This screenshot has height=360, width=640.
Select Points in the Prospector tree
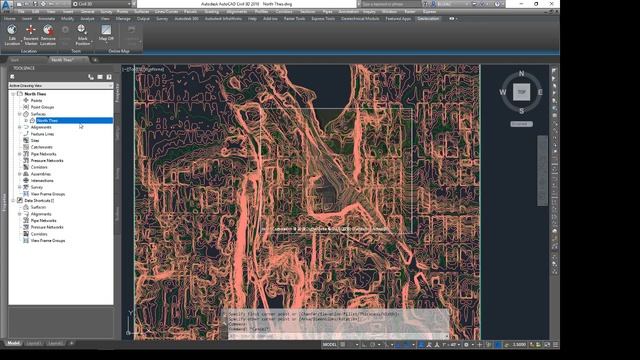click(36, 100)
